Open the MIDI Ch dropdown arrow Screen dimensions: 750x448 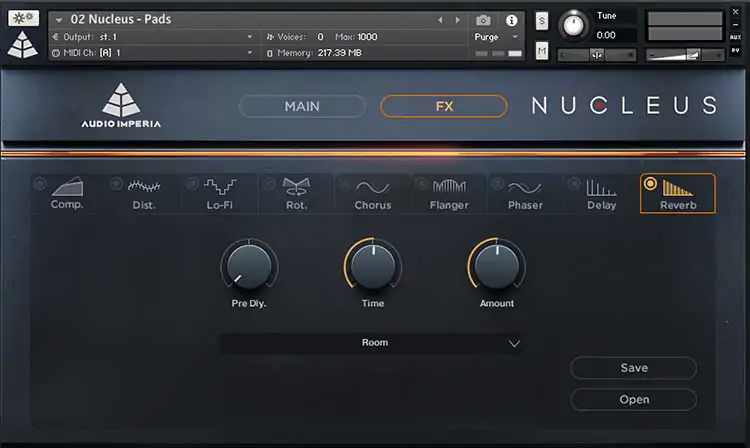click(x=249, y=53)
